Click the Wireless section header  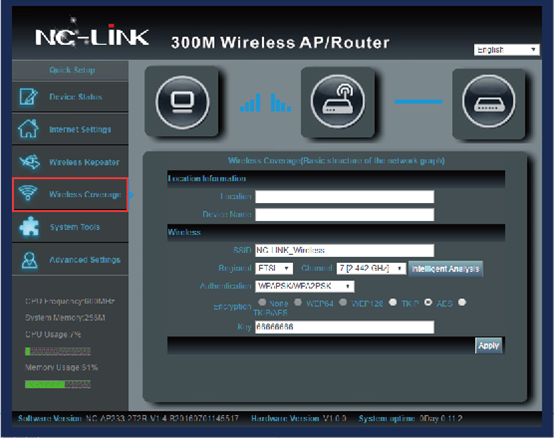336,232
